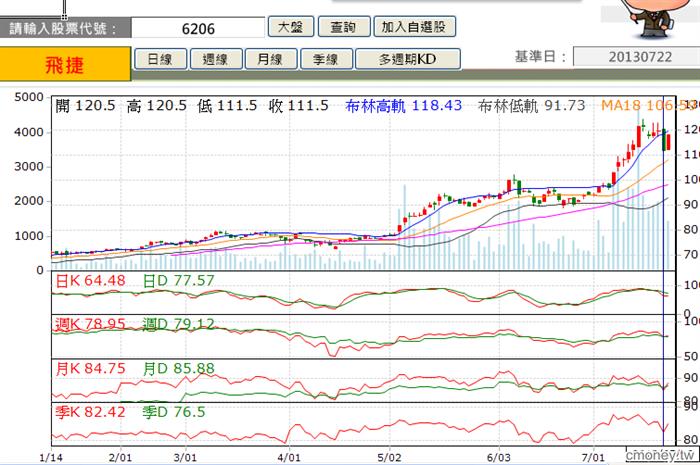The height and width of the screenshot is (465, 700).
Task: Focus the stock code field showing 6206
Action: pos(198,28)
